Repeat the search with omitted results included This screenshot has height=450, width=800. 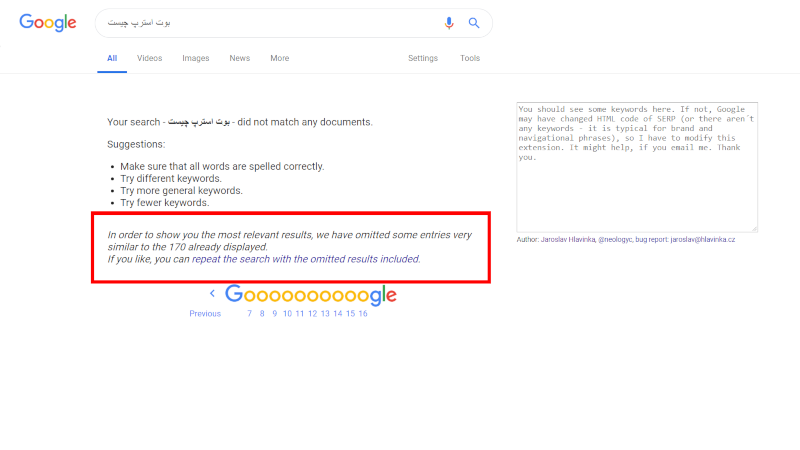[306, 259]
